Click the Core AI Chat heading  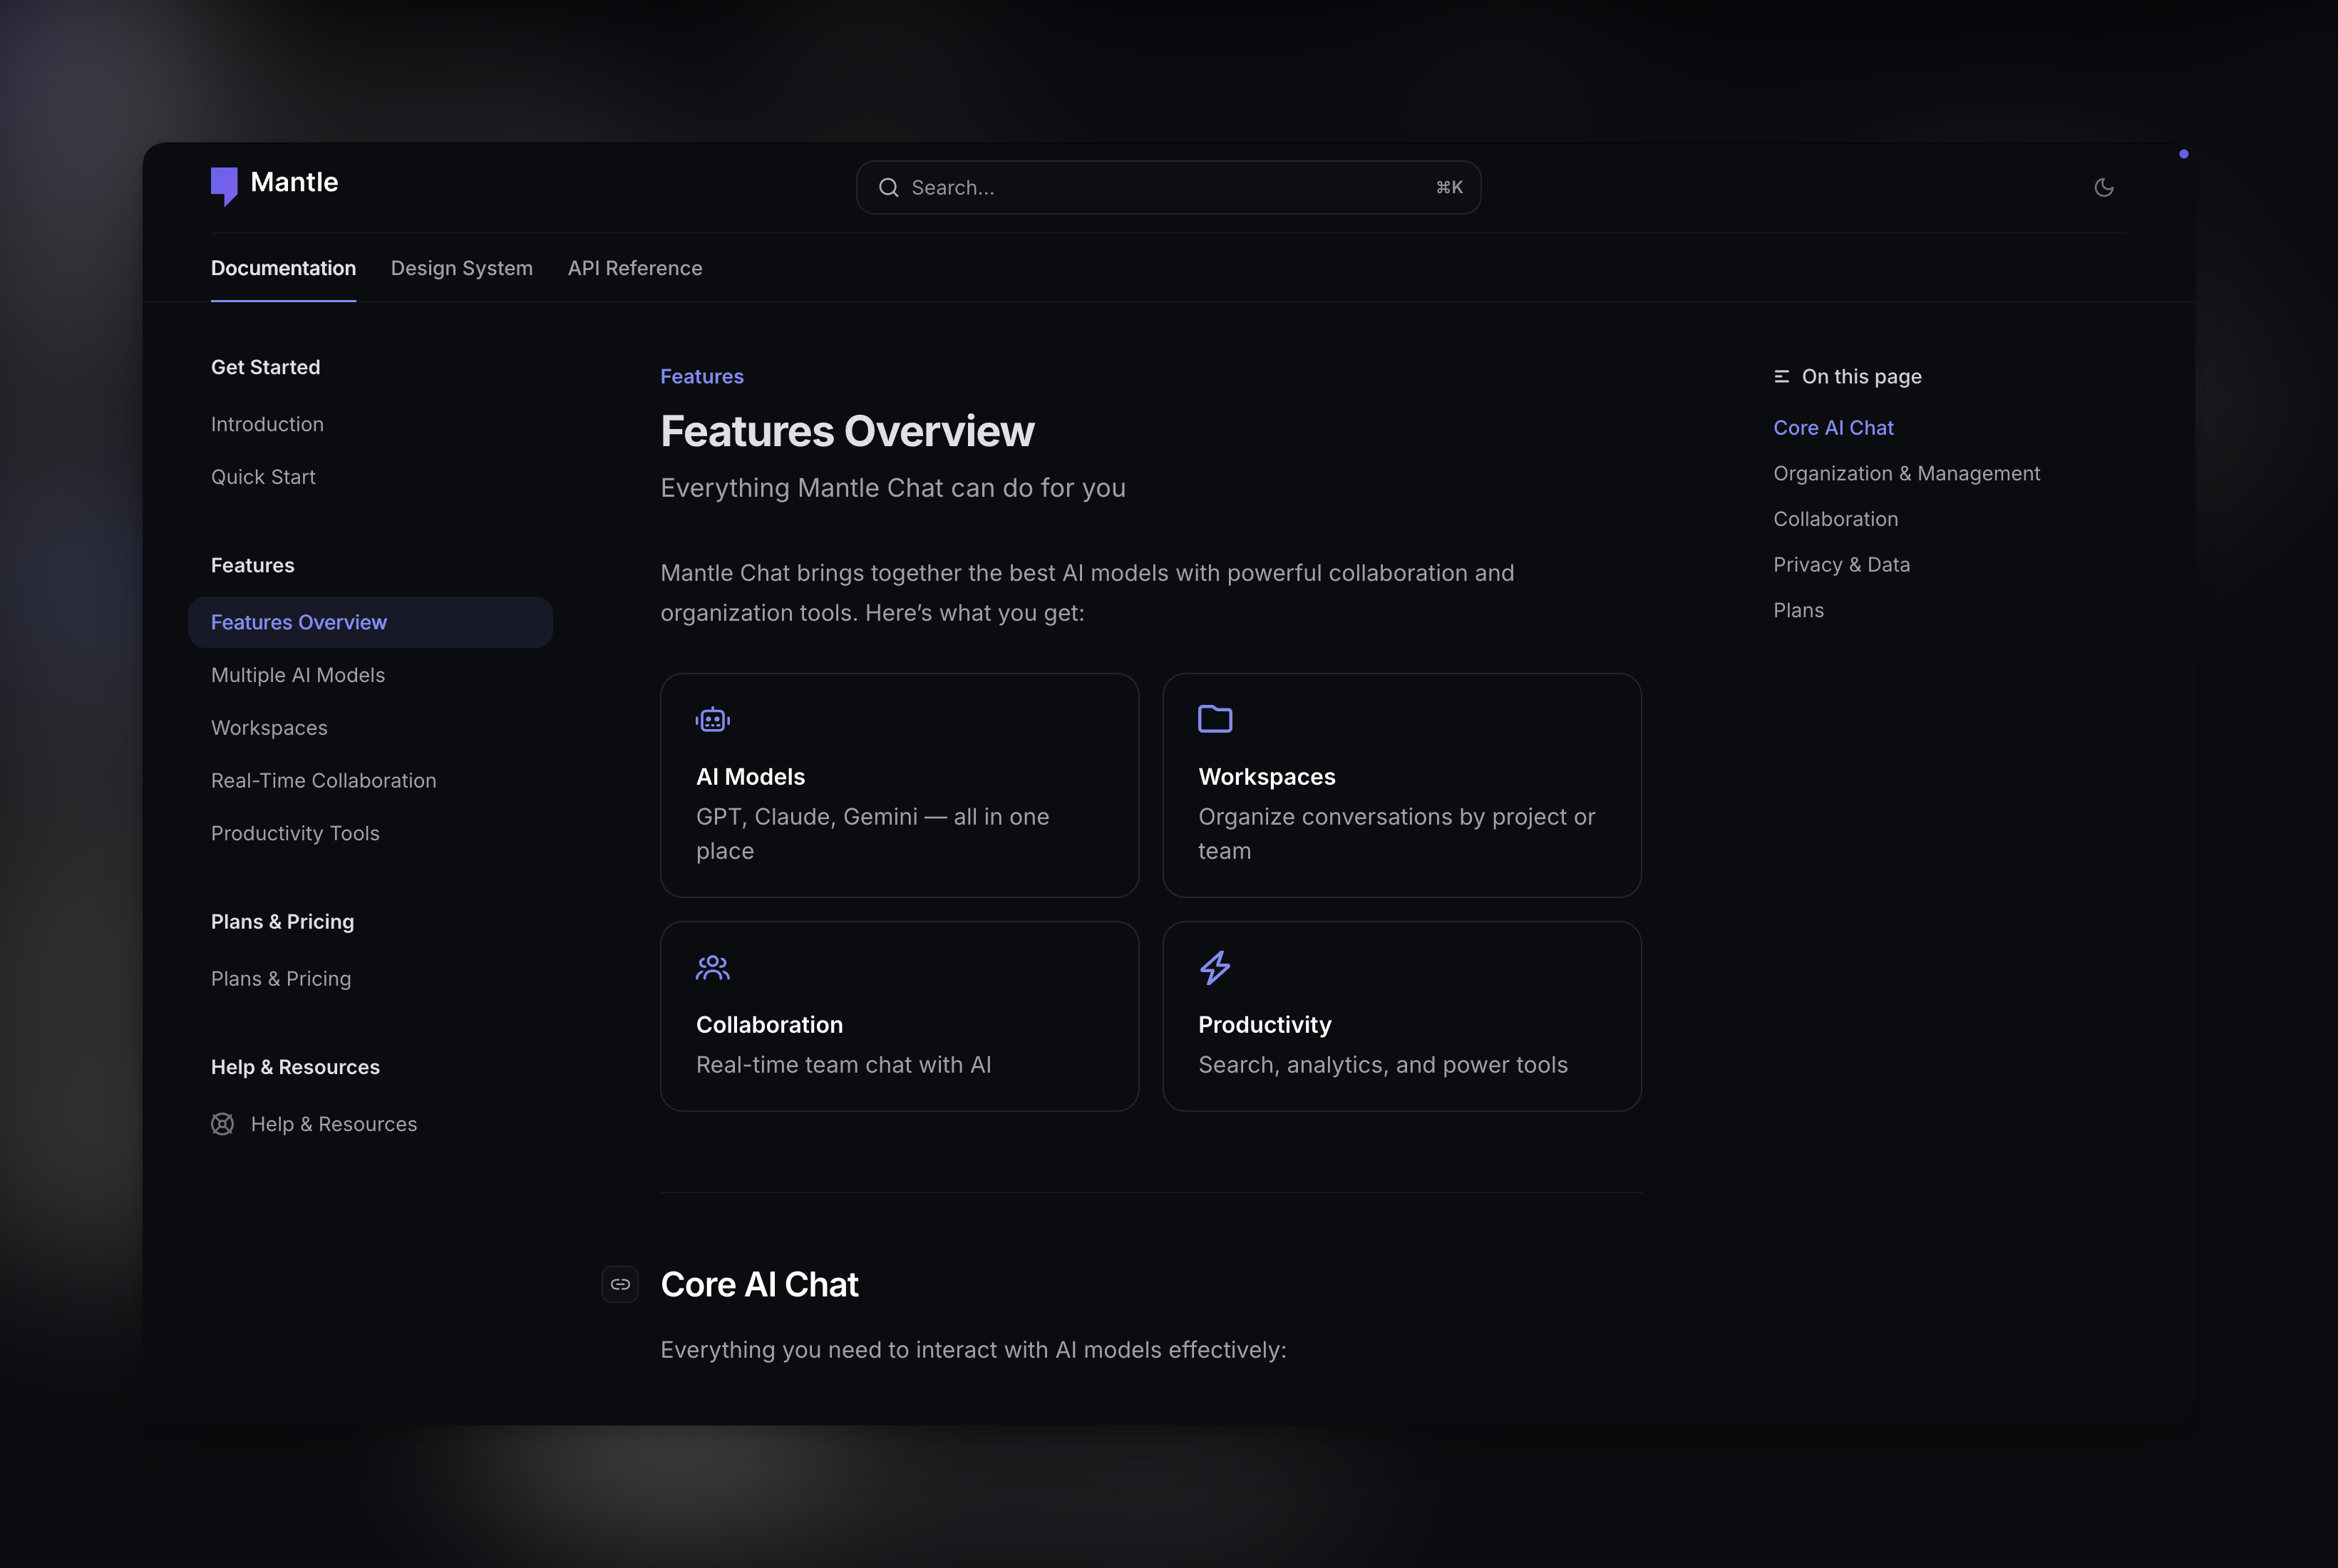(760, 1284)
